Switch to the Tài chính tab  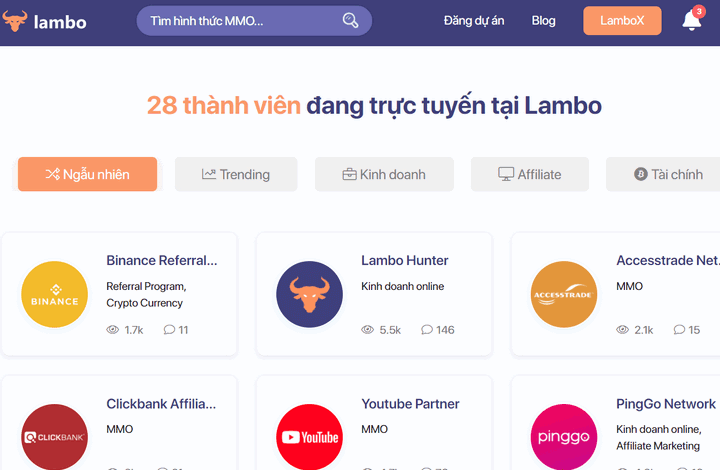664,174
